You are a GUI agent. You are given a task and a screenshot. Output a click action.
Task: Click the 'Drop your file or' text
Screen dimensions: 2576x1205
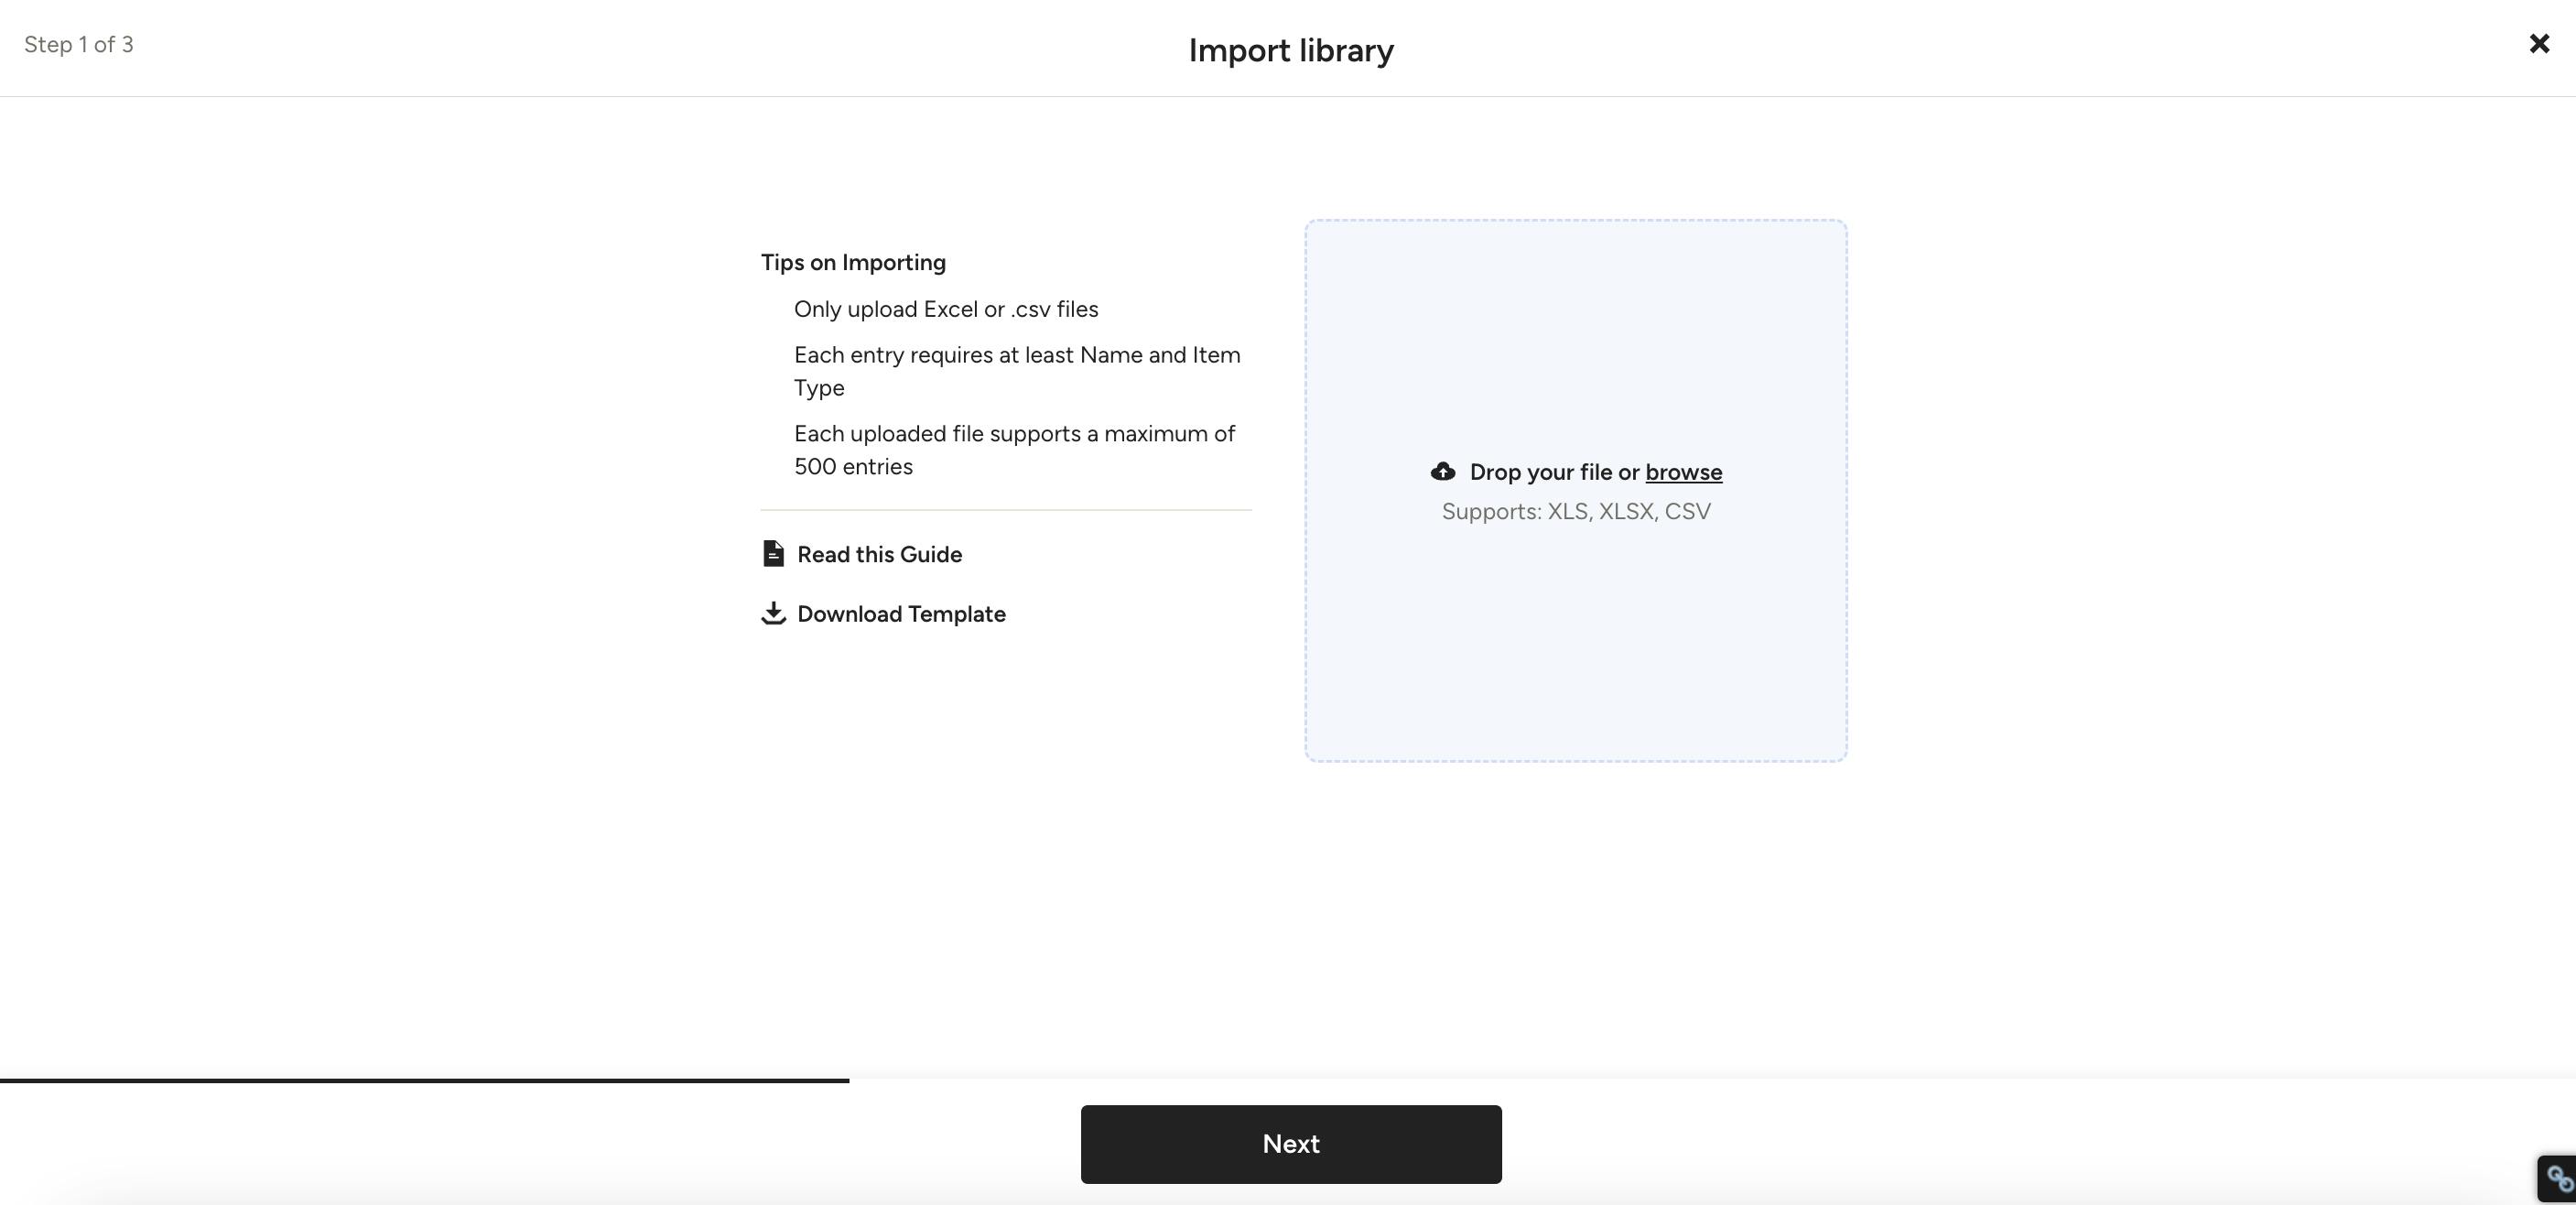[1554, 472]
